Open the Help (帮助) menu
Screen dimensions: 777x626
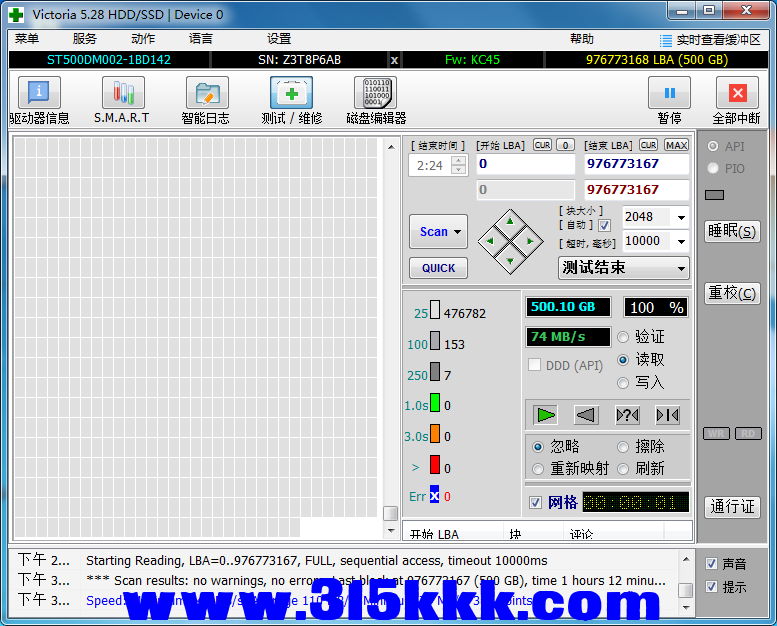coord(582,39)
